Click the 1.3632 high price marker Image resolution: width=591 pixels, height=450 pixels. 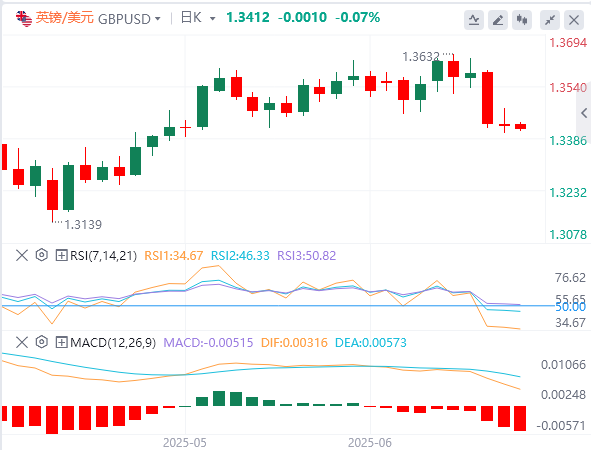421,57
